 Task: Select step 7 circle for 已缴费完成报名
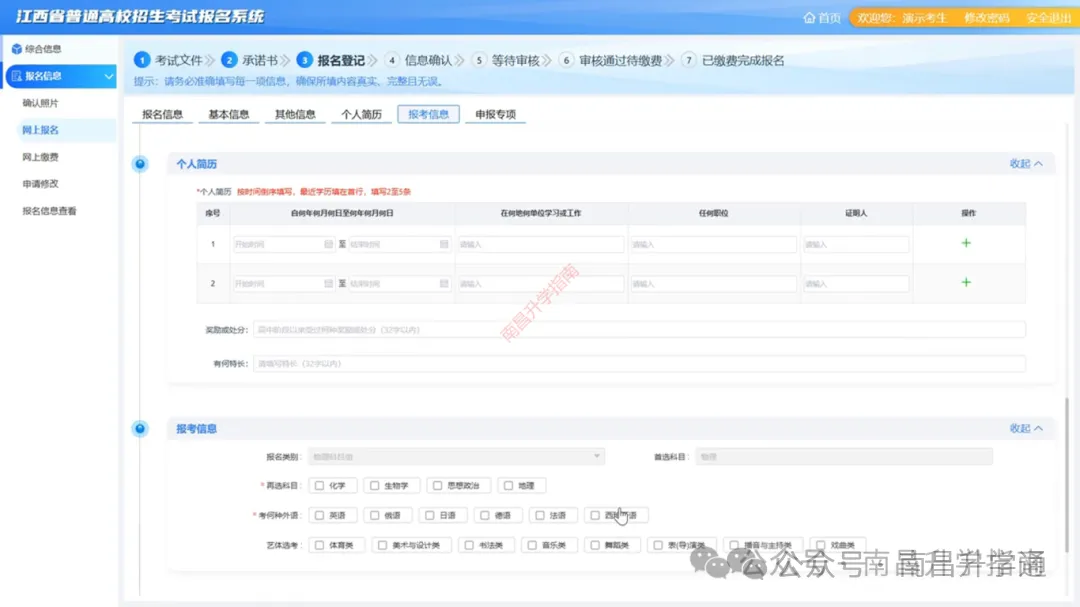pos(689,60)
